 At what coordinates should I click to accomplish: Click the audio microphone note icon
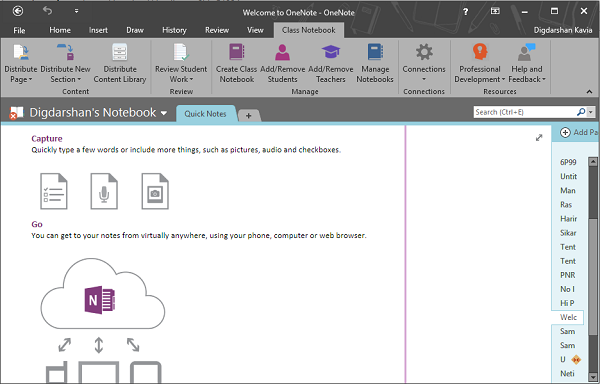pyautogui.click(x=104, y=191)
